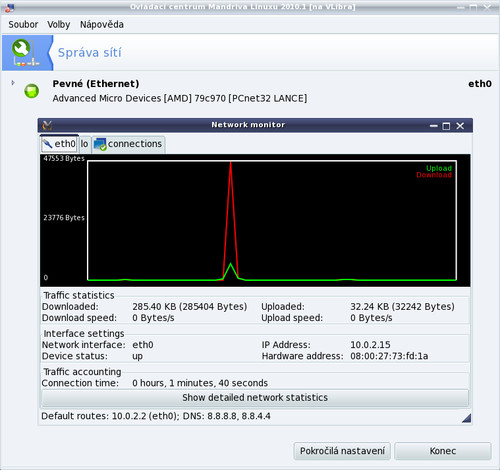Image resolution: width=500 pixels, height=470 pixels.
Task: Open the Soubor menu
Action: pos(23,25)
